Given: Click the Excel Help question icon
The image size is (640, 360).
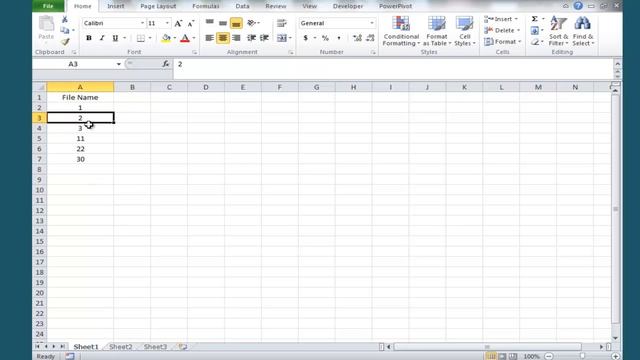Looking at the screenshot, I should click(578, 6).
